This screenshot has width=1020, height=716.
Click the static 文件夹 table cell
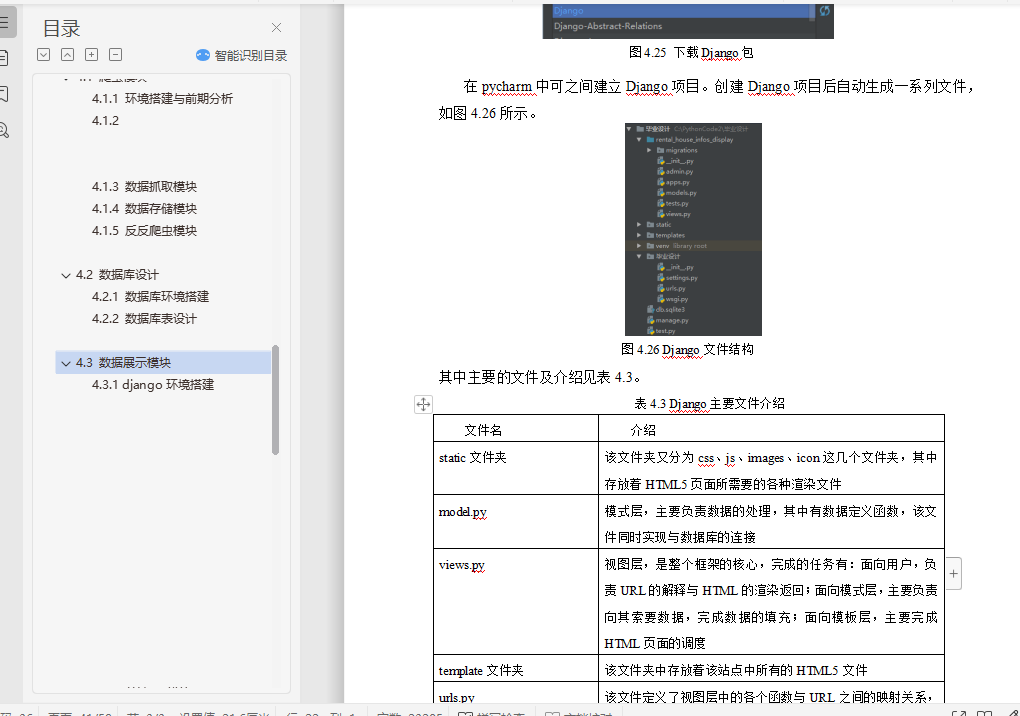pos(516,468)
